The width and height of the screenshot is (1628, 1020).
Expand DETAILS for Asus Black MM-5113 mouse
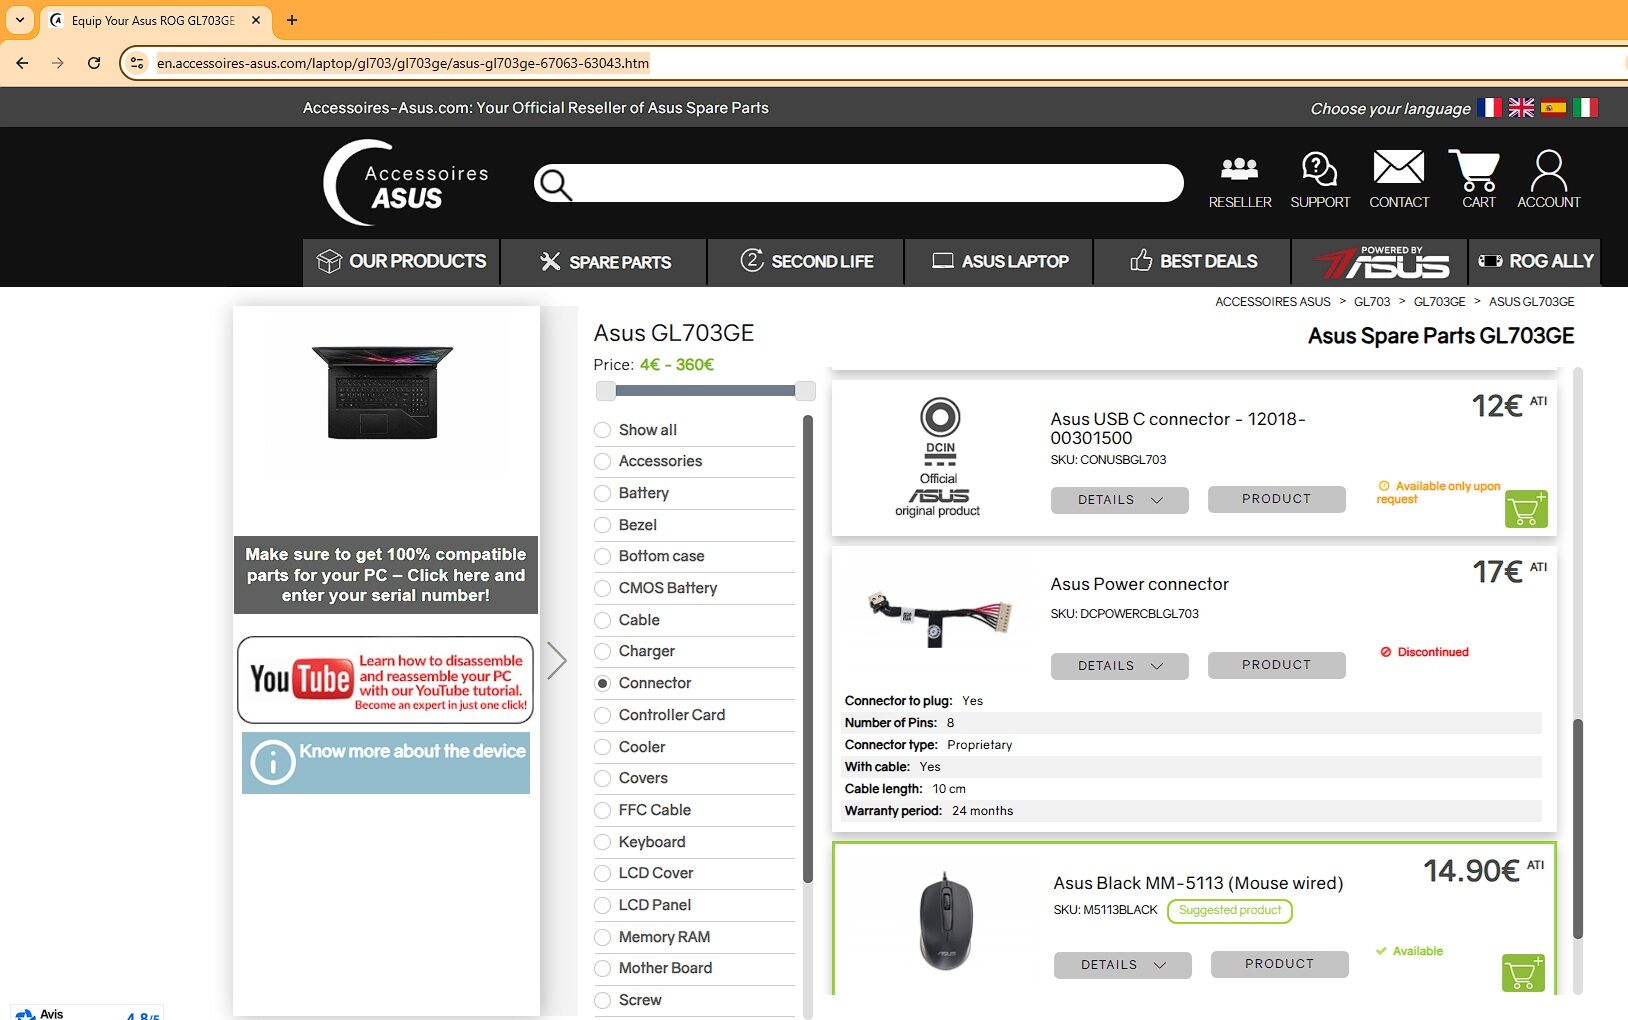1122,965
